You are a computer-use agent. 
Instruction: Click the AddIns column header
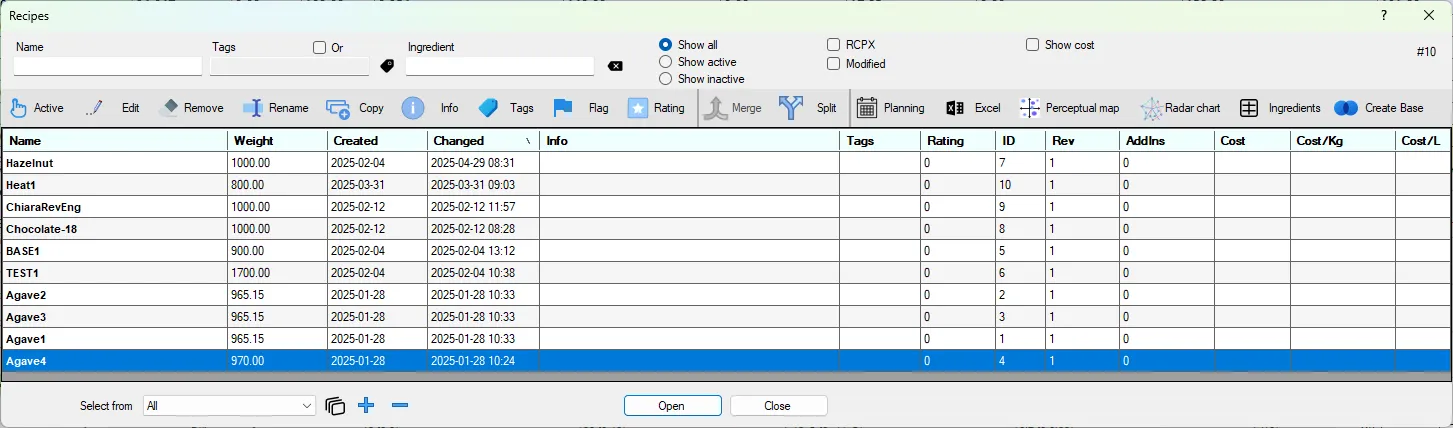[1167, 141]
